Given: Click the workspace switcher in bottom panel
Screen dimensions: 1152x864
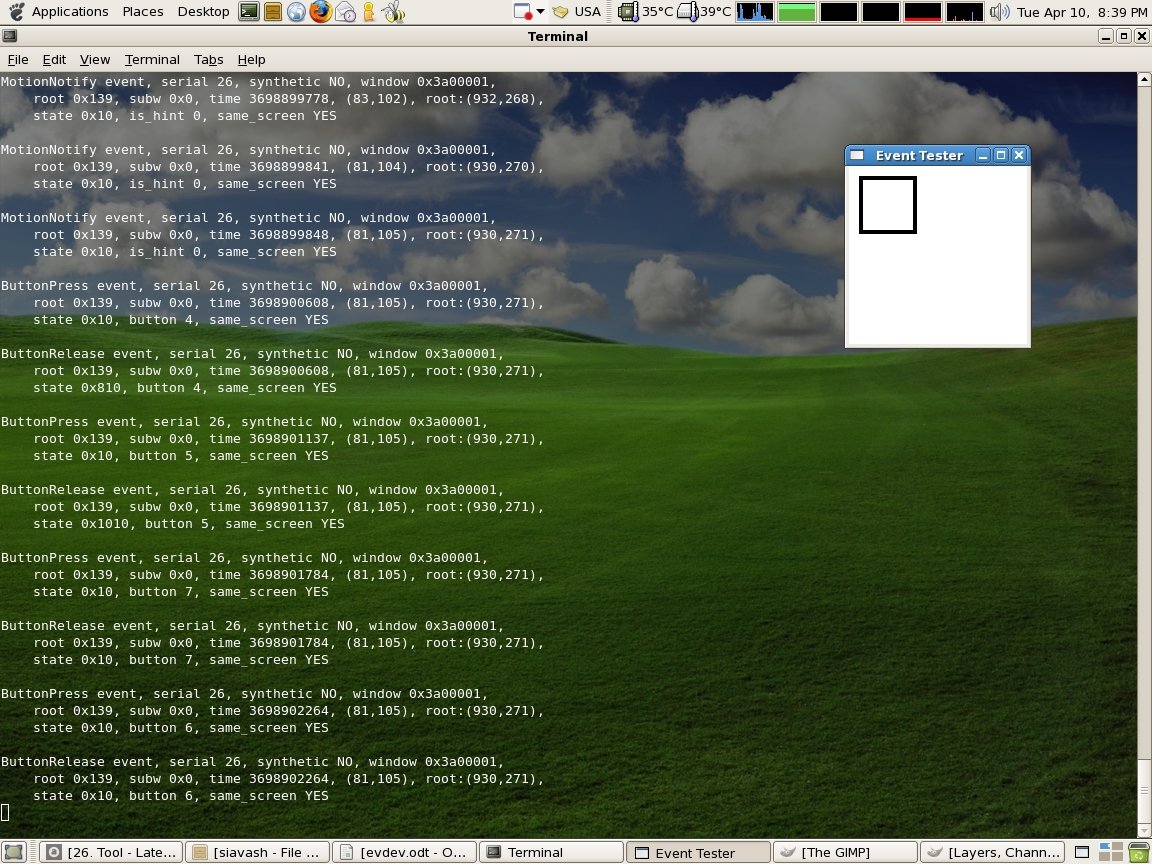Looking at the screenshot, I should [x=1110, y=852].
